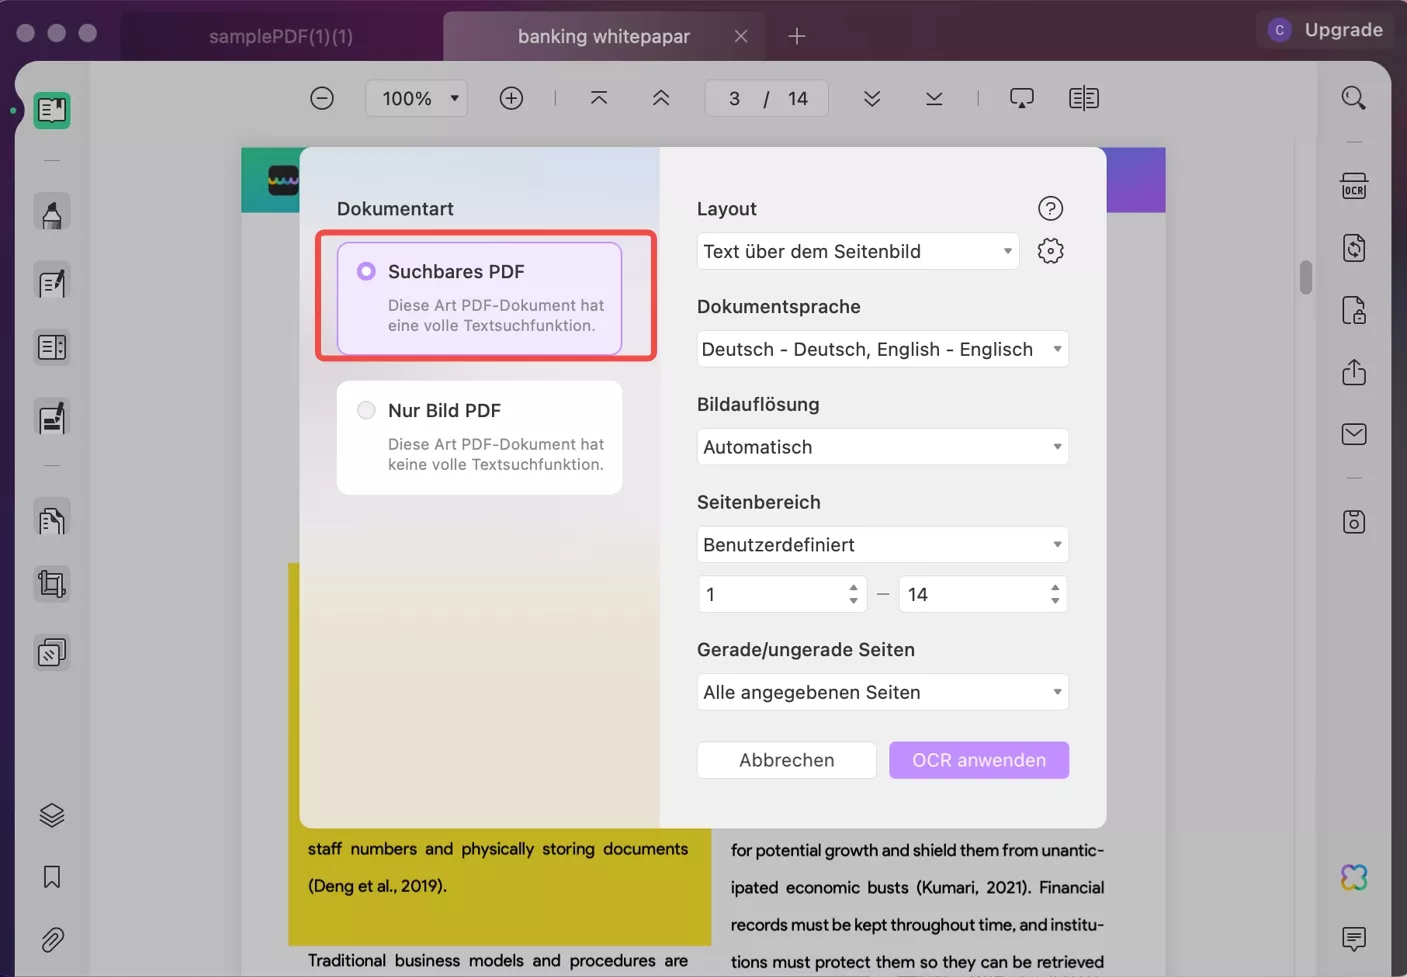Open the Seitenbereich 'Benutzerdefiniert' dropdown
Screen dimensions: 1407x977
[883, 545]
